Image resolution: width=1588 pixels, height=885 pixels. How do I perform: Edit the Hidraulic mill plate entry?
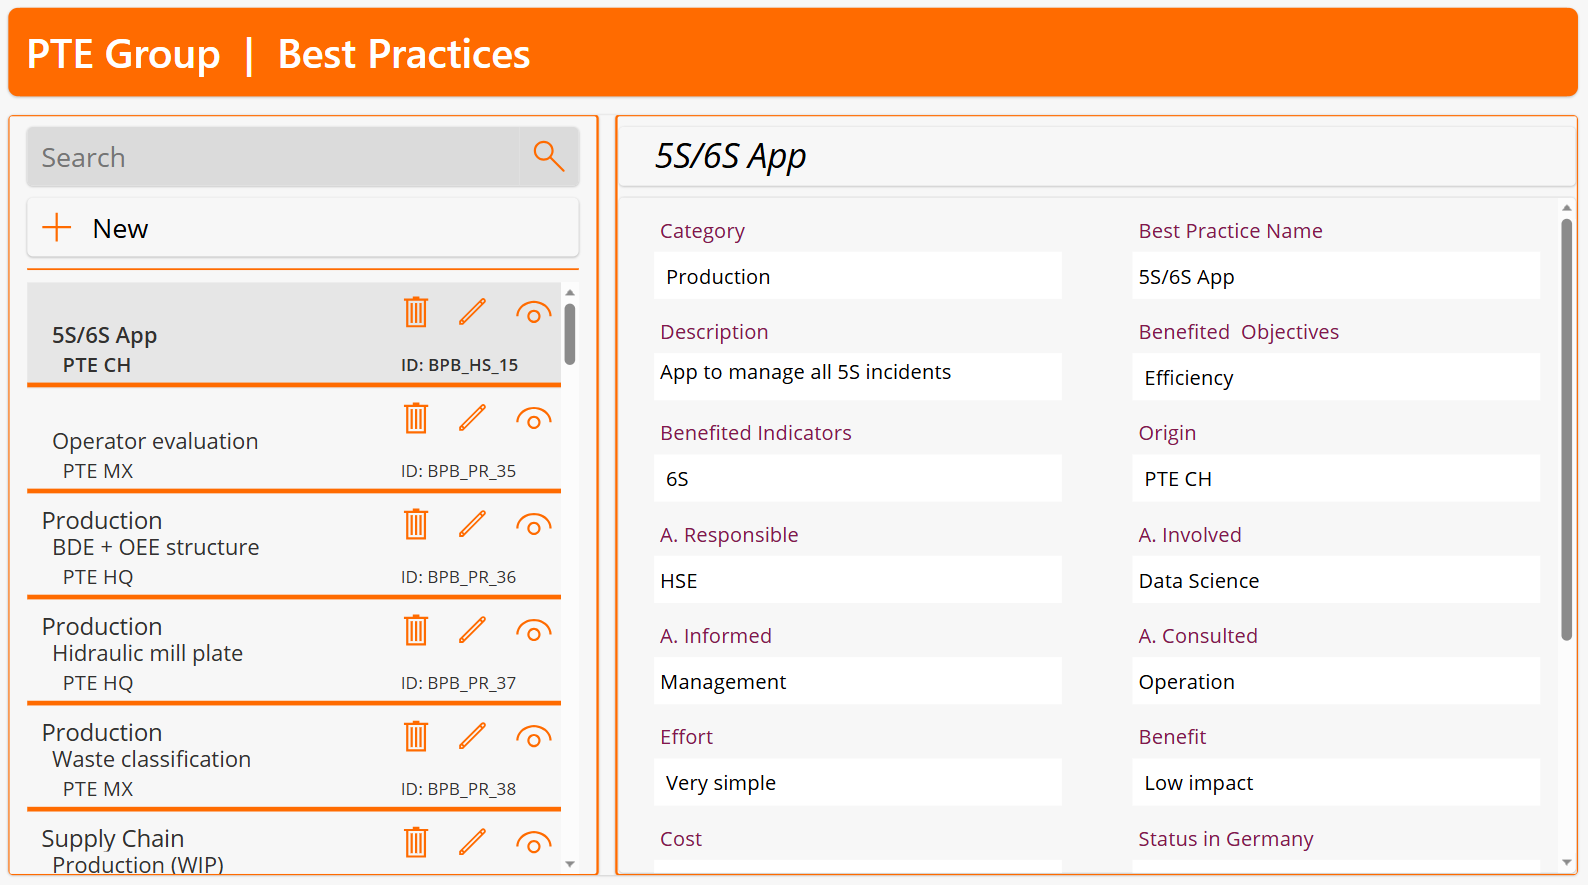tap(472, 630)
